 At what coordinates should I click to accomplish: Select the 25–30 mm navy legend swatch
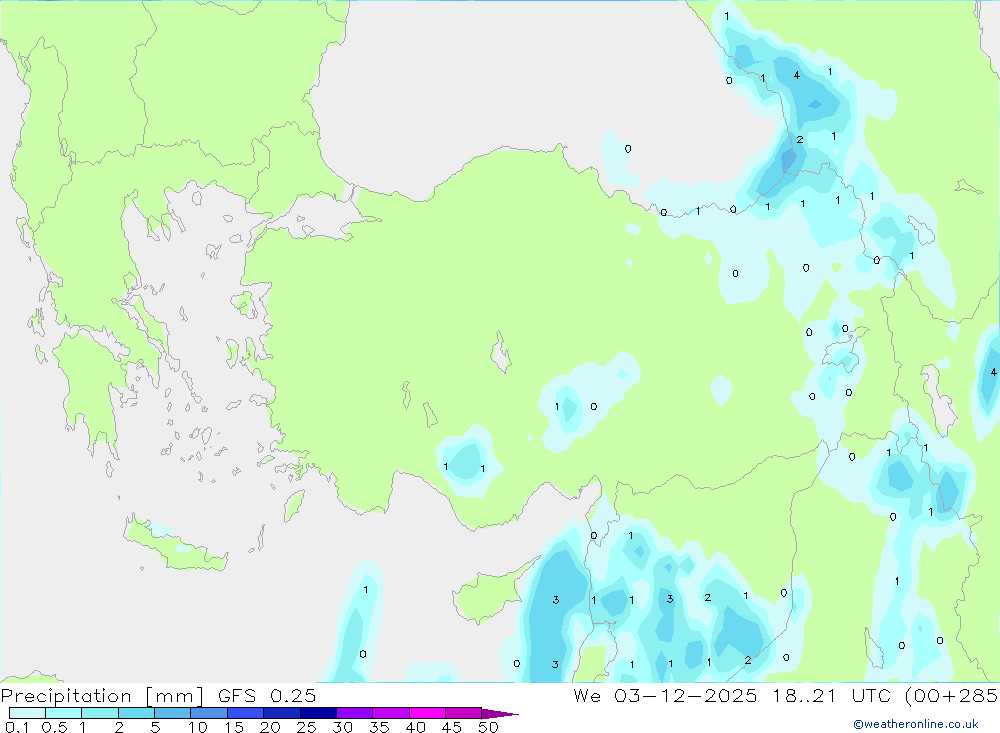pyautogui.click(x=318, y=713)
